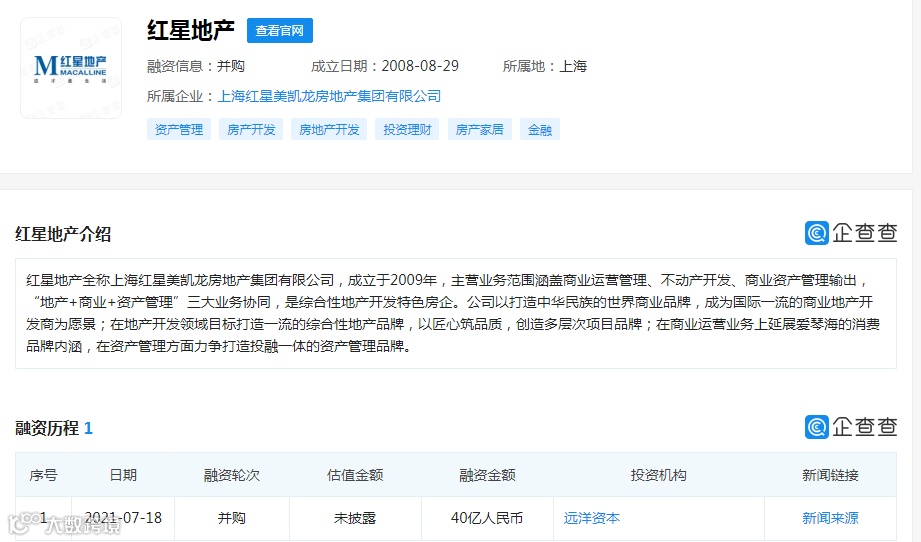Click the company introduction paragraph
The image size is (921, 542).
tap(455, 313)
